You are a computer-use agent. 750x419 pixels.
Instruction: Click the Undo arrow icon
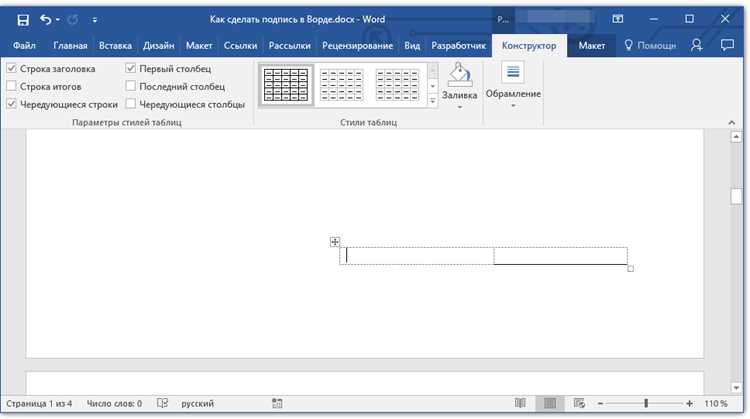pyautogui.click(x=45, y=20)
